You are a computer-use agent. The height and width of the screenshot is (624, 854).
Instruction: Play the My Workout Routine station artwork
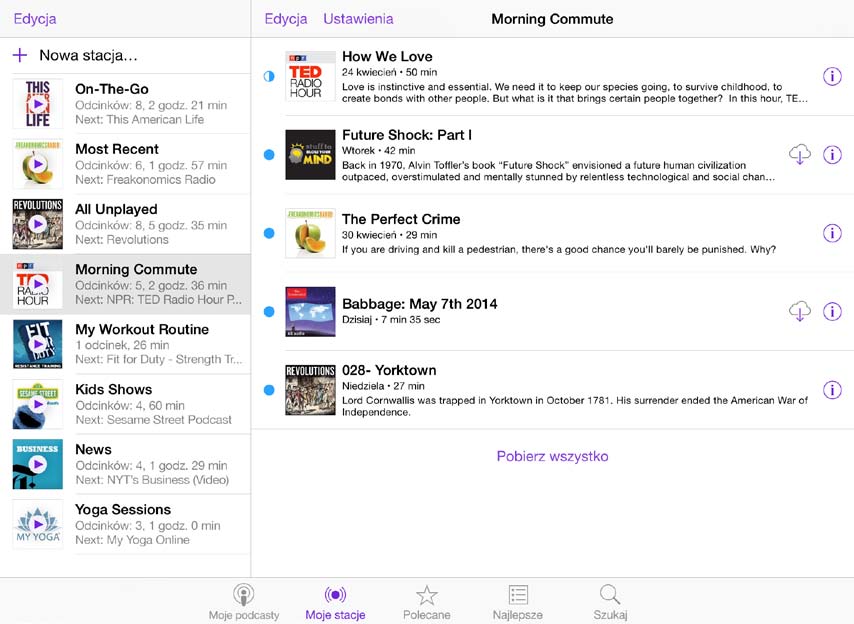[38, 344]
